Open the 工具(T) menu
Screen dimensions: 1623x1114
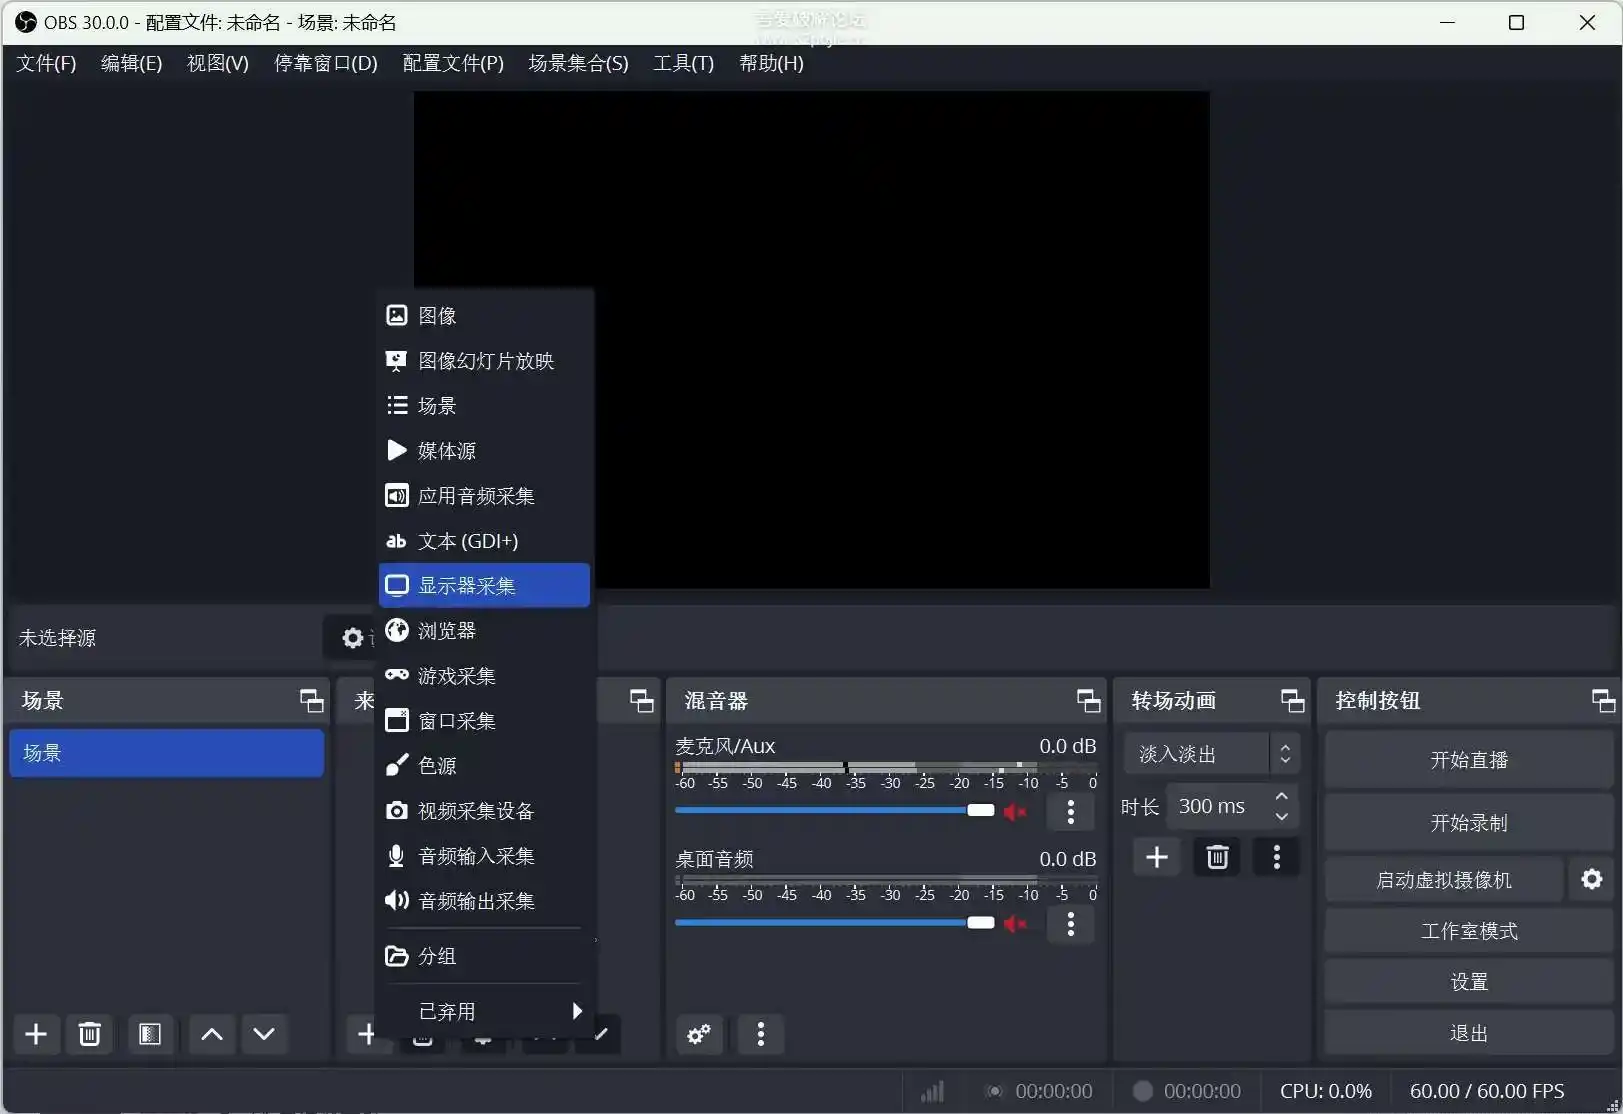coord(682,63)
